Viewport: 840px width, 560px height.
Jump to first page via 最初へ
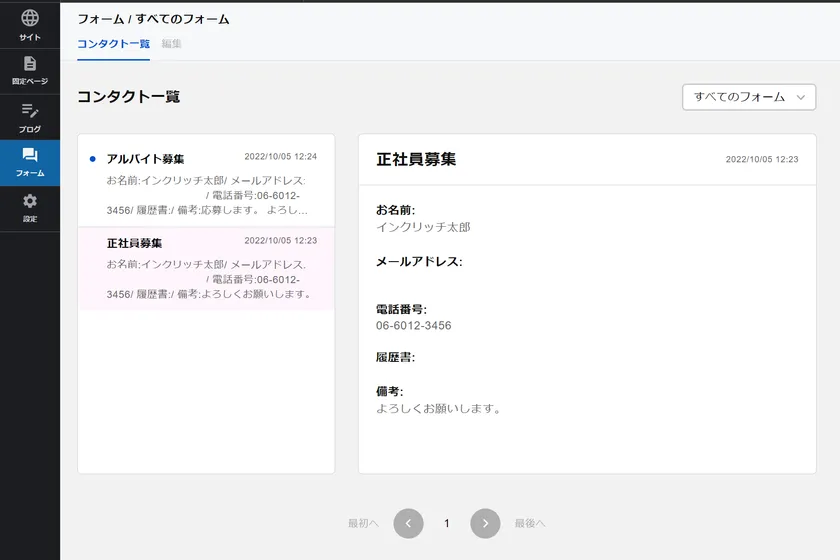pos(363,523)
